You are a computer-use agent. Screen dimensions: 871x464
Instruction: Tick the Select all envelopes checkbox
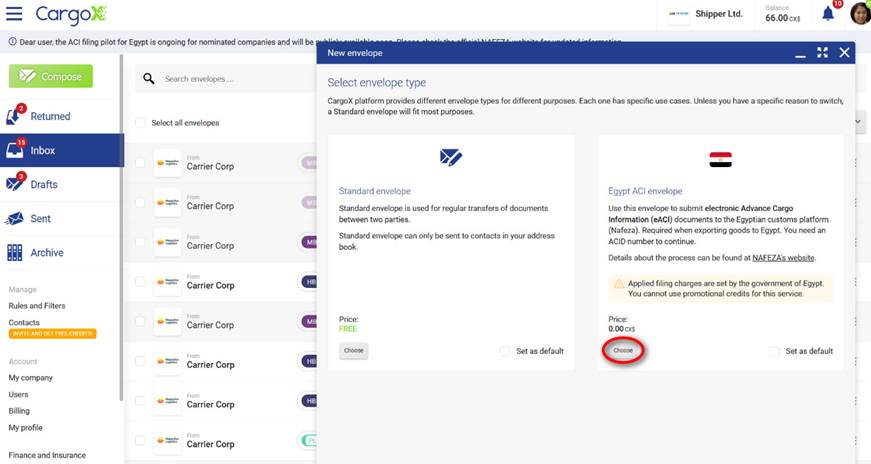click(x=140, y=122)
